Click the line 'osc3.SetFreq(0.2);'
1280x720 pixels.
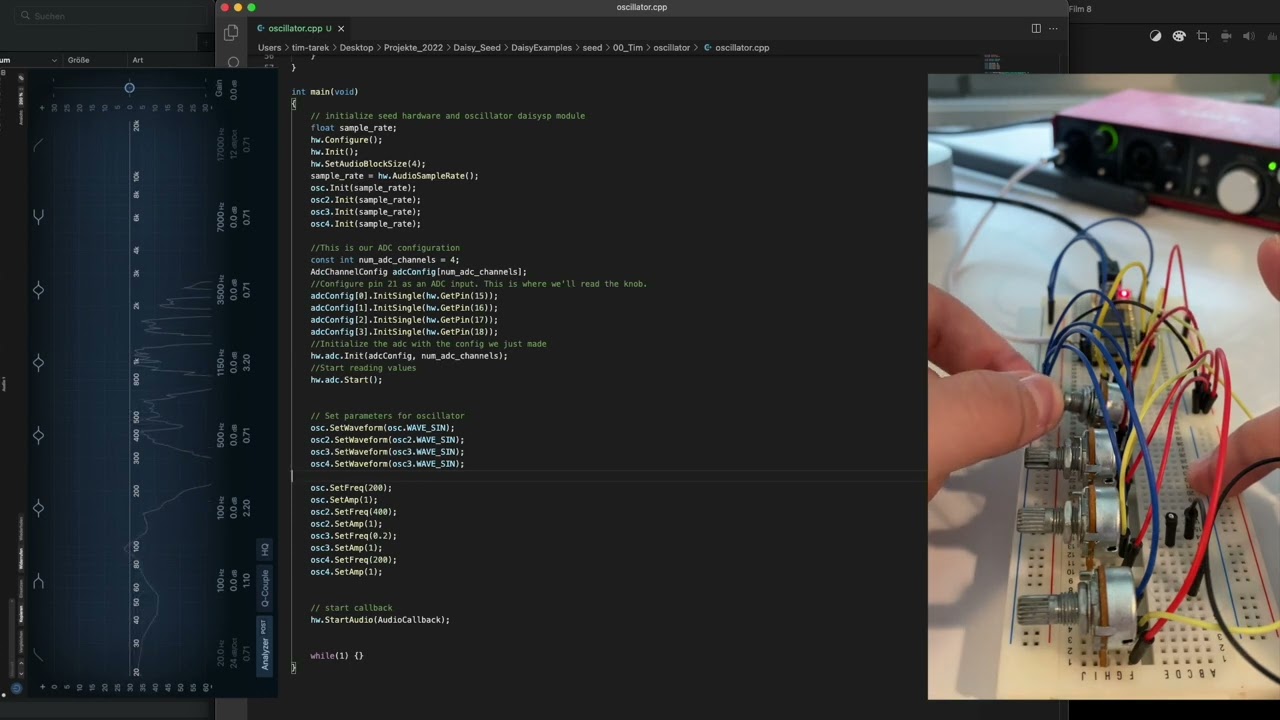(353, 536)
